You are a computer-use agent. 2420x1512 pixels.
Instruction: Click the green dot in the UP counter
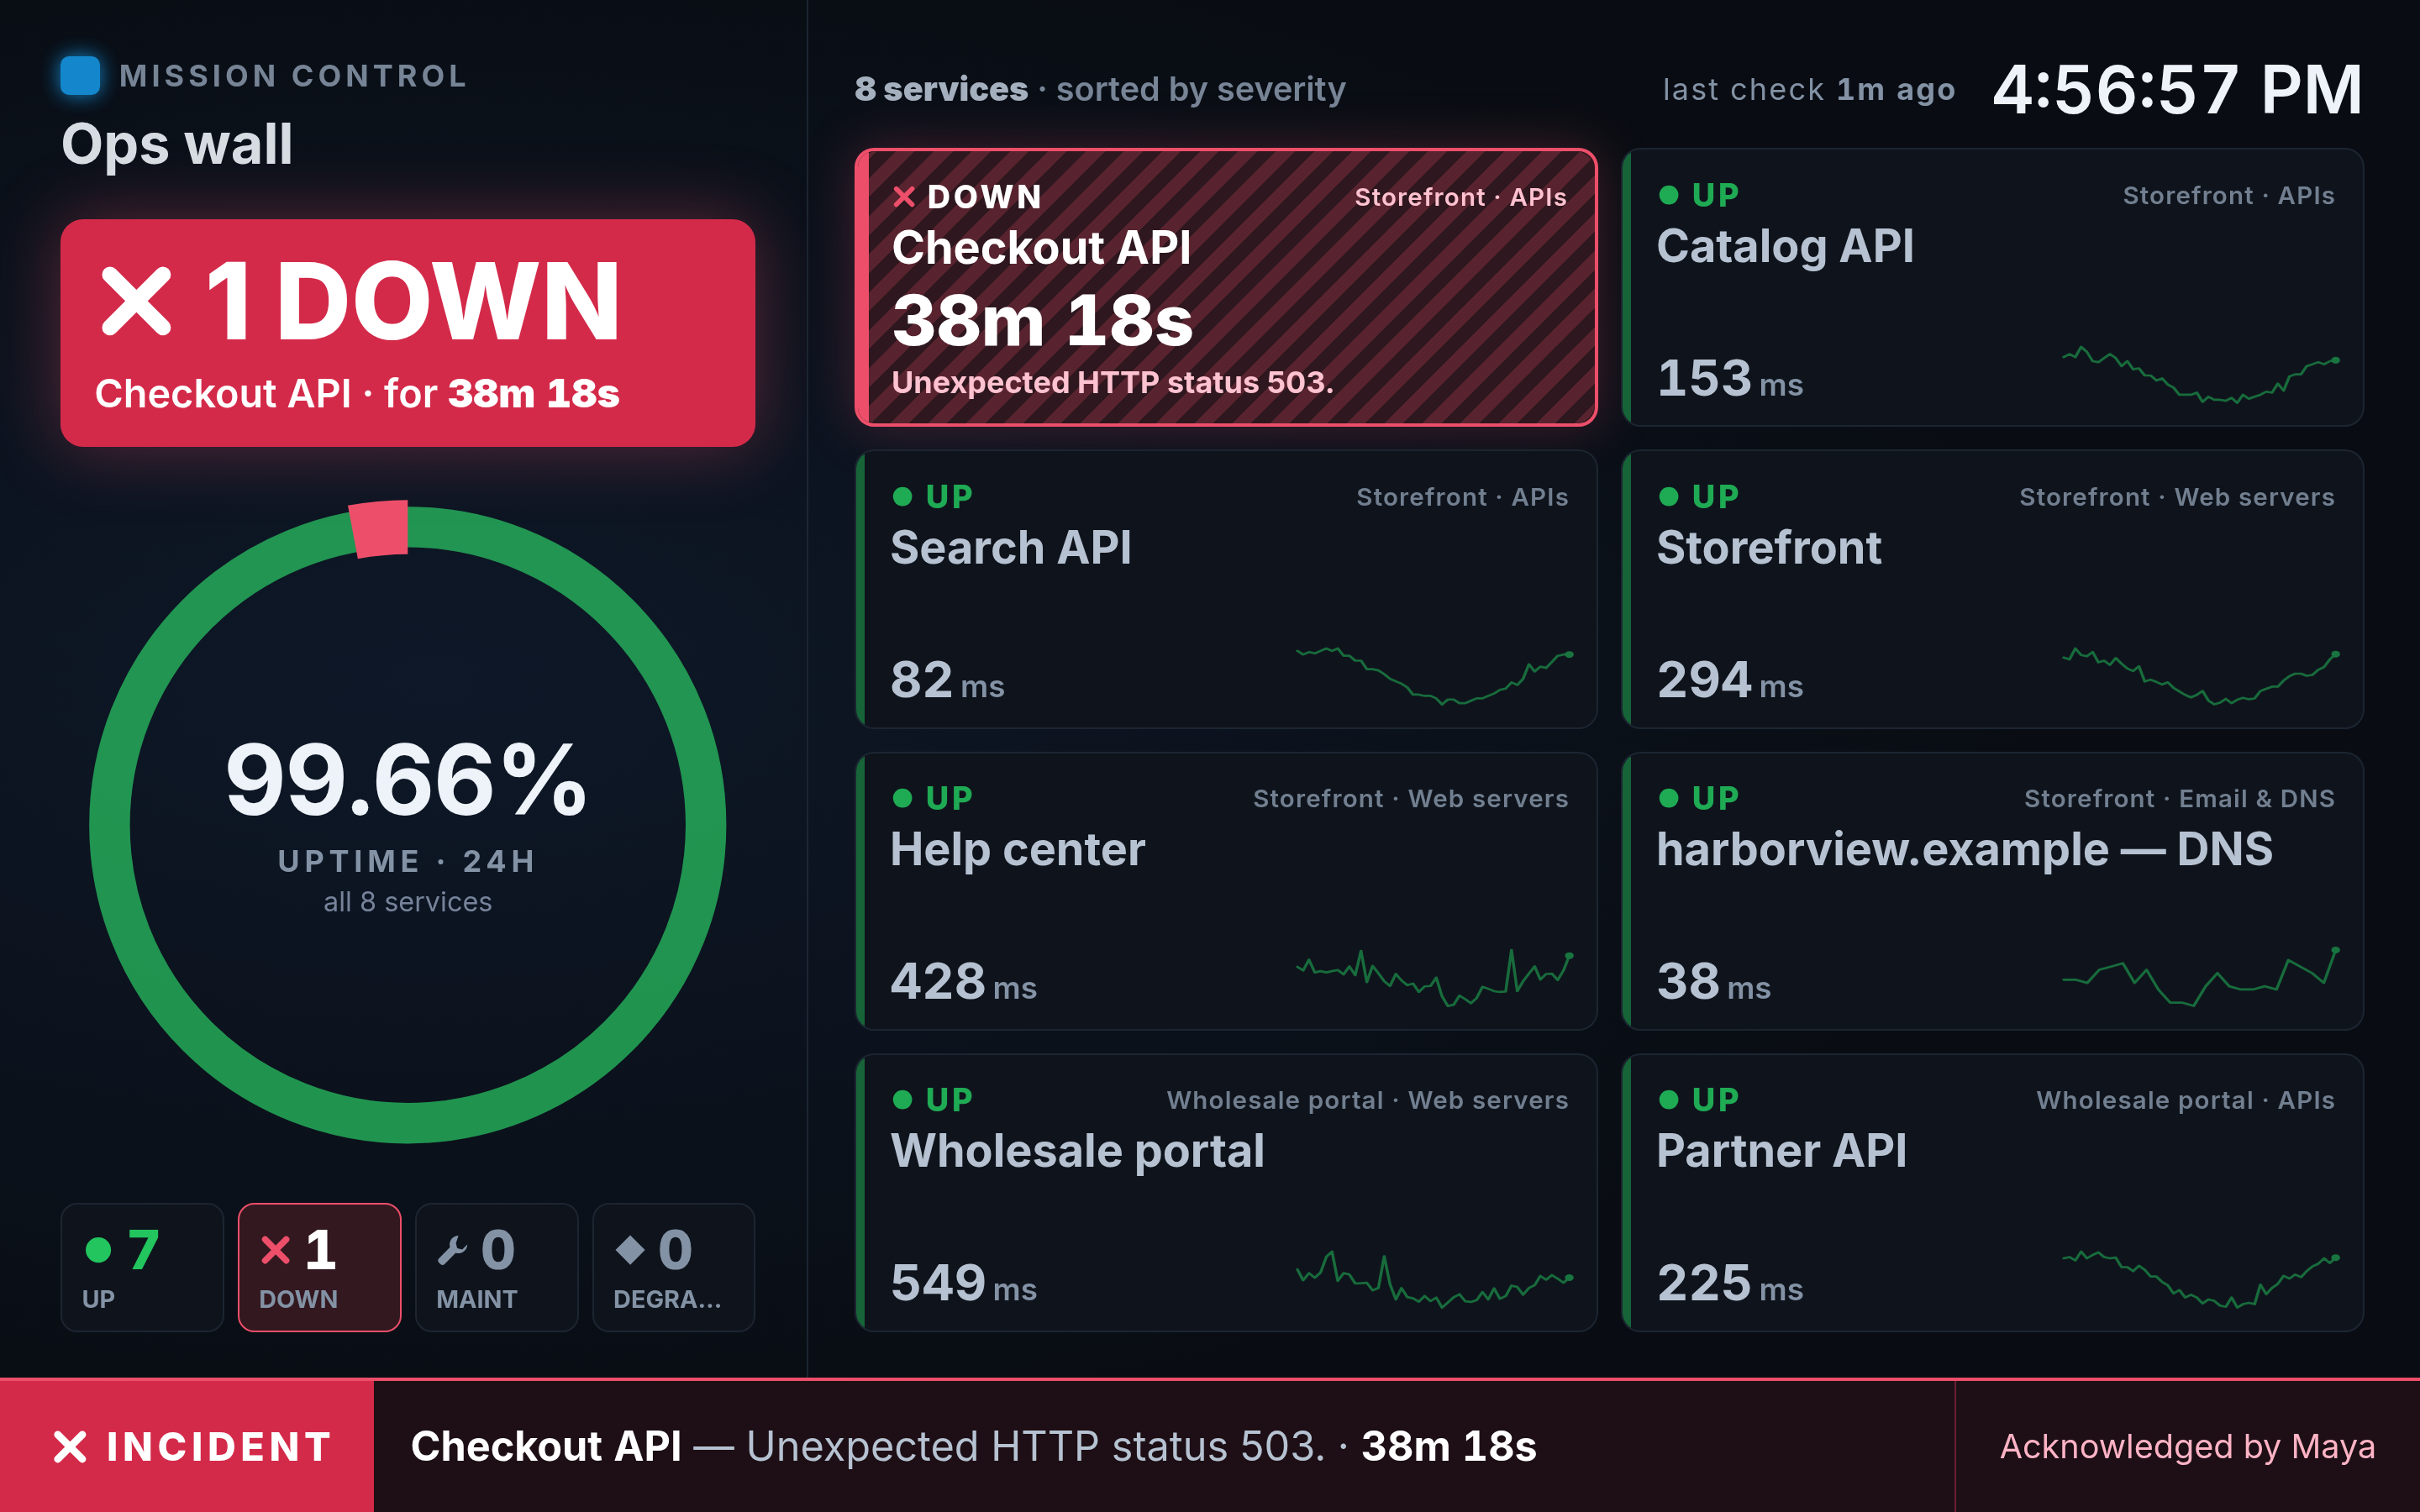pos(98,1250)
